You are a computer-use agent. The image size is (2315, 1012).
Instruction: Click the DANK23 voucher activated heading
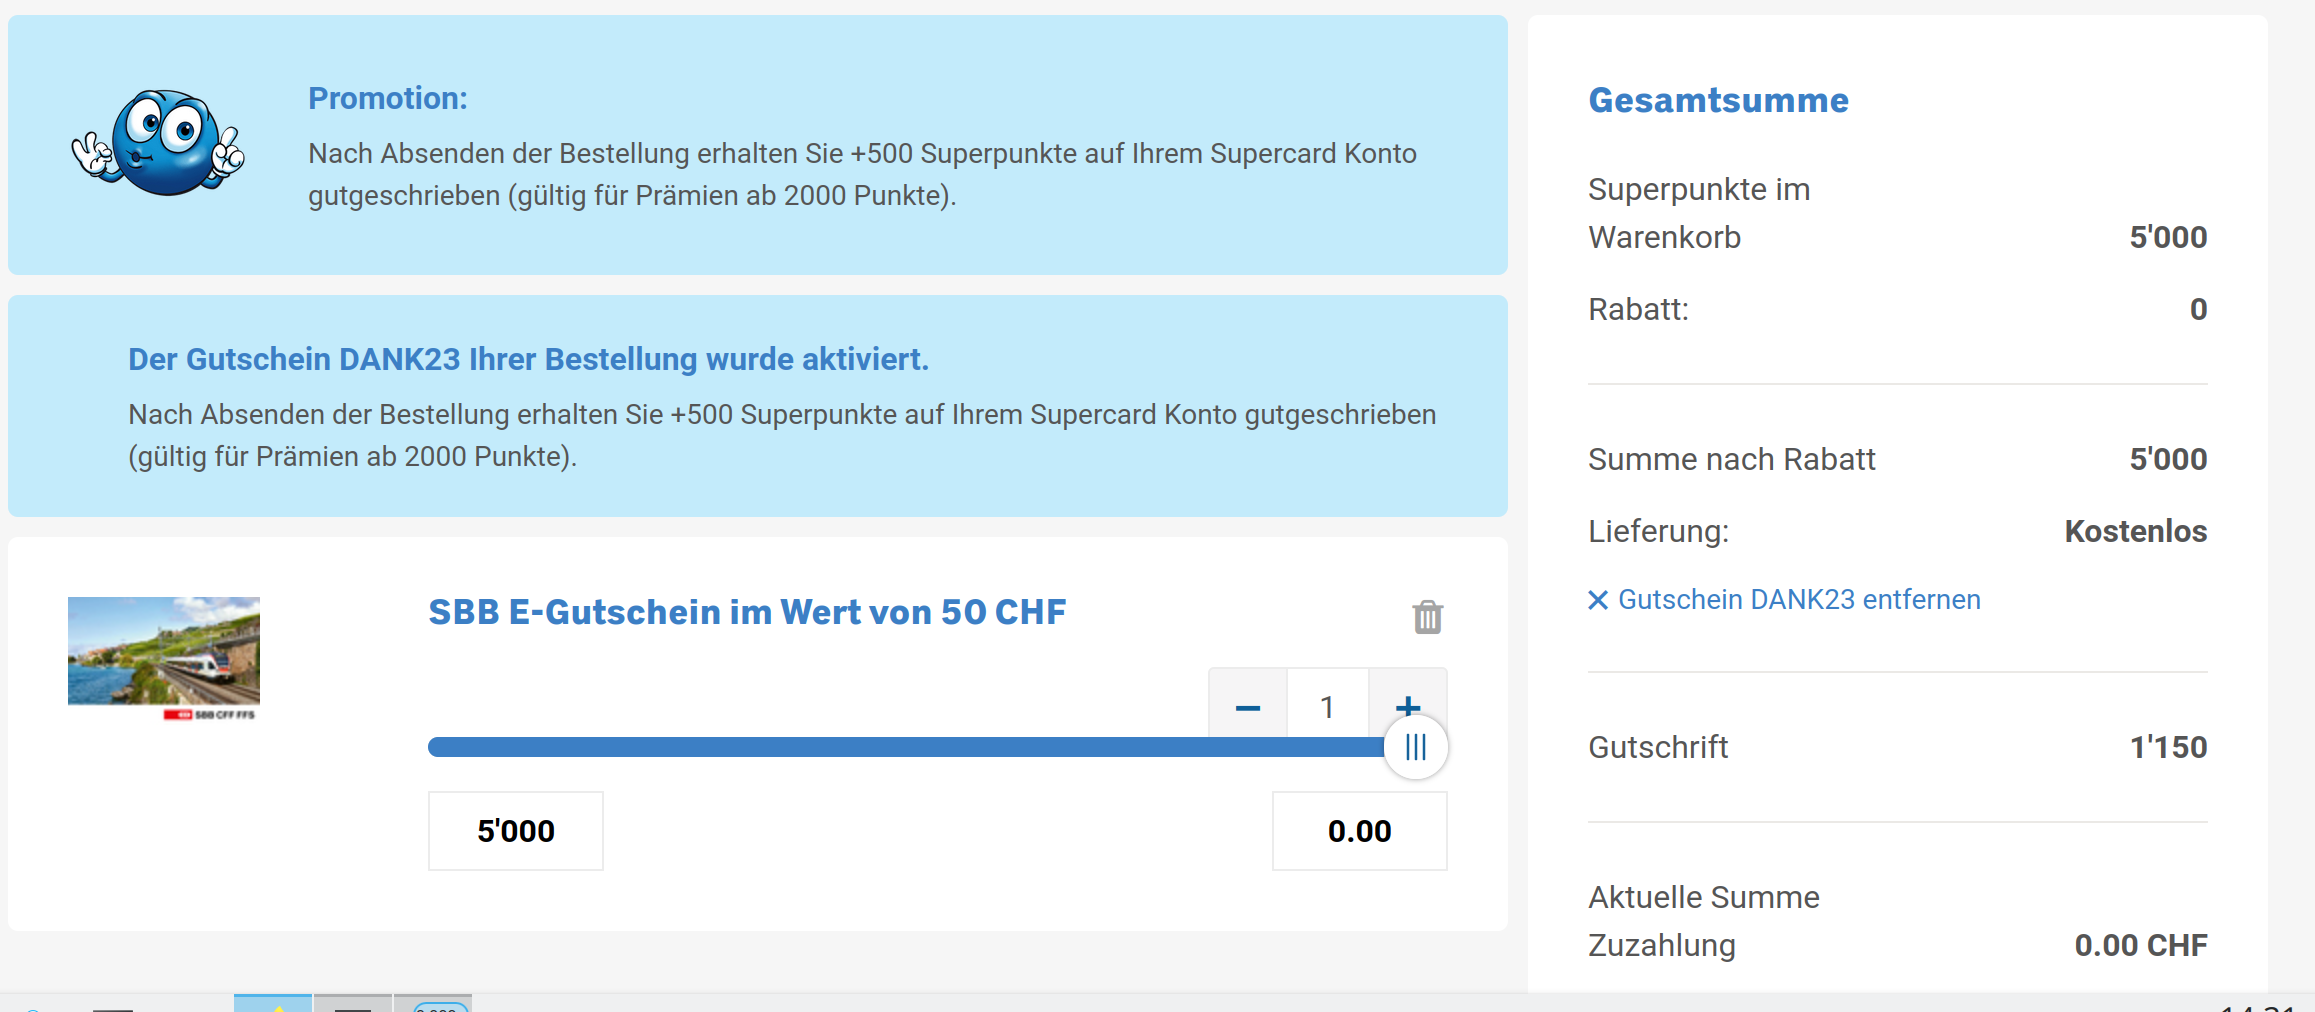[528, 359]
